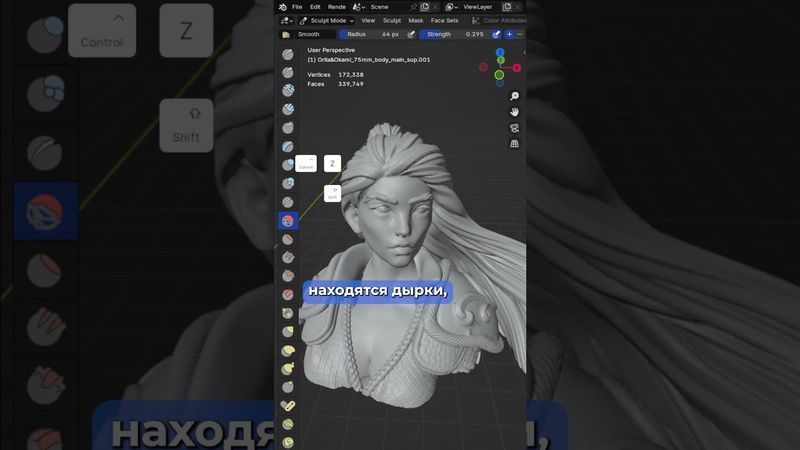Screen dimensions: 800x450
Task: Select the Multi-plane Scrape brush
Action: tap(288, 294)
